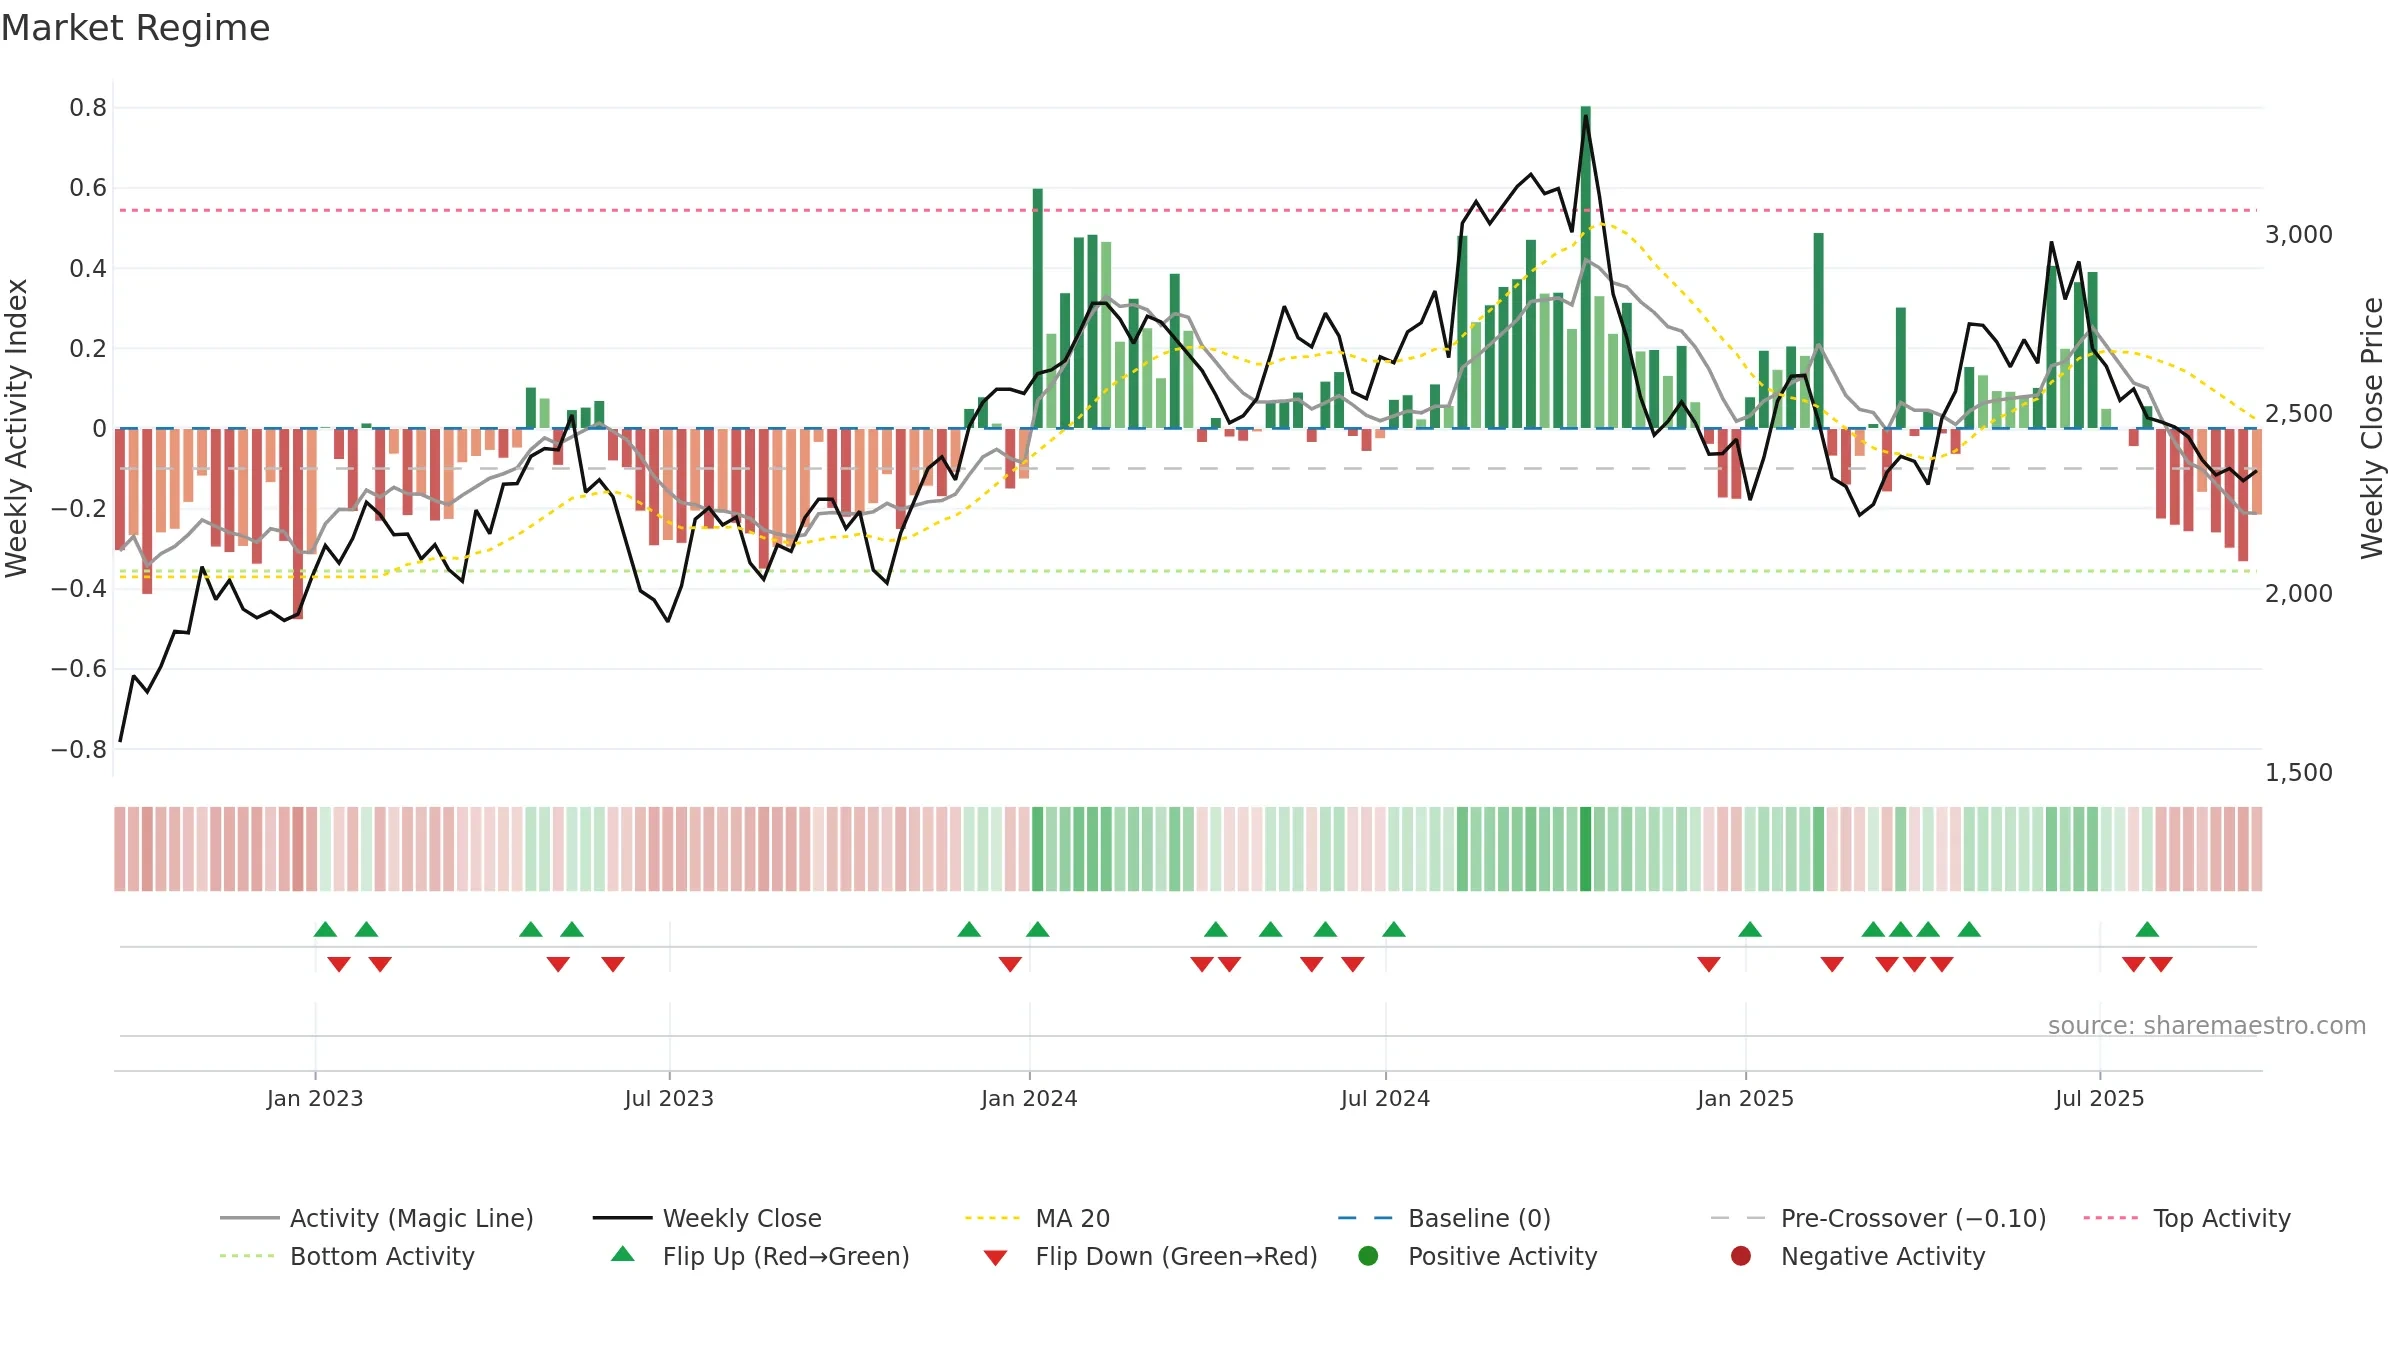Toggle the Bottom Activity legend entry

point(347,1256)
